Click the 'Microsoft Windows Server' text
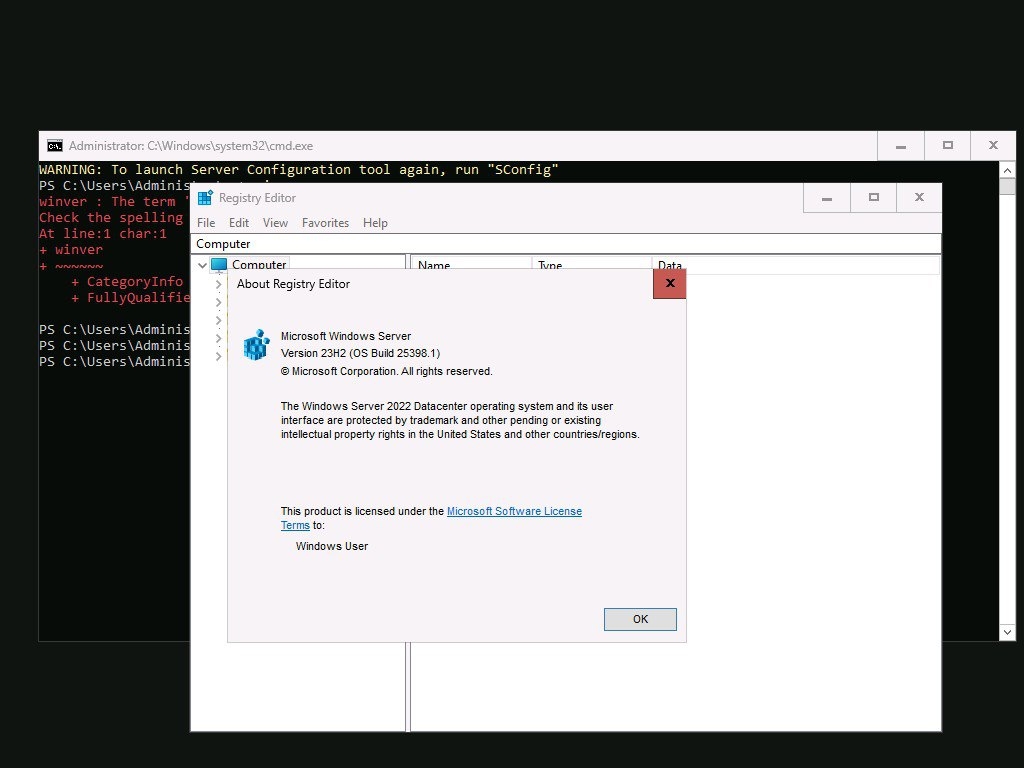The width and height of the screenshot is (1024, 768). coord(346,336)
